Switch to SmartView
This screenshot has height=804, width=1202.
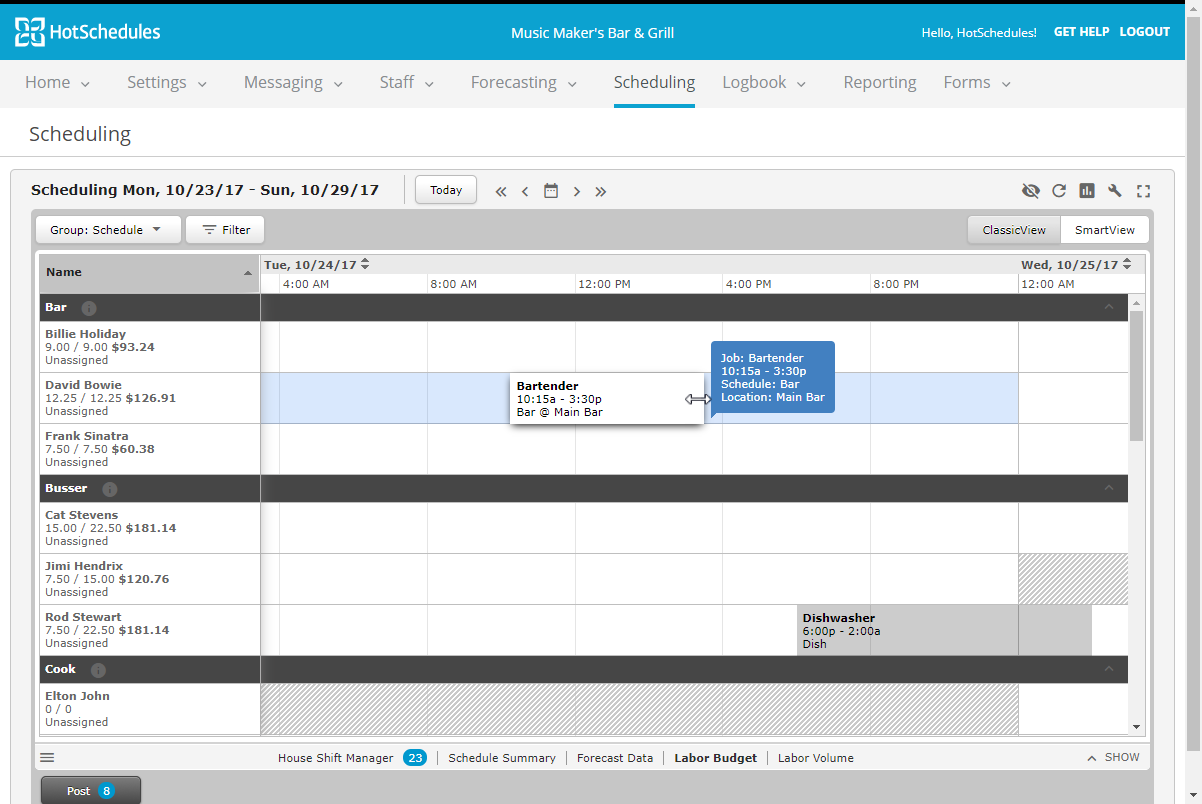click(1105, 230)
